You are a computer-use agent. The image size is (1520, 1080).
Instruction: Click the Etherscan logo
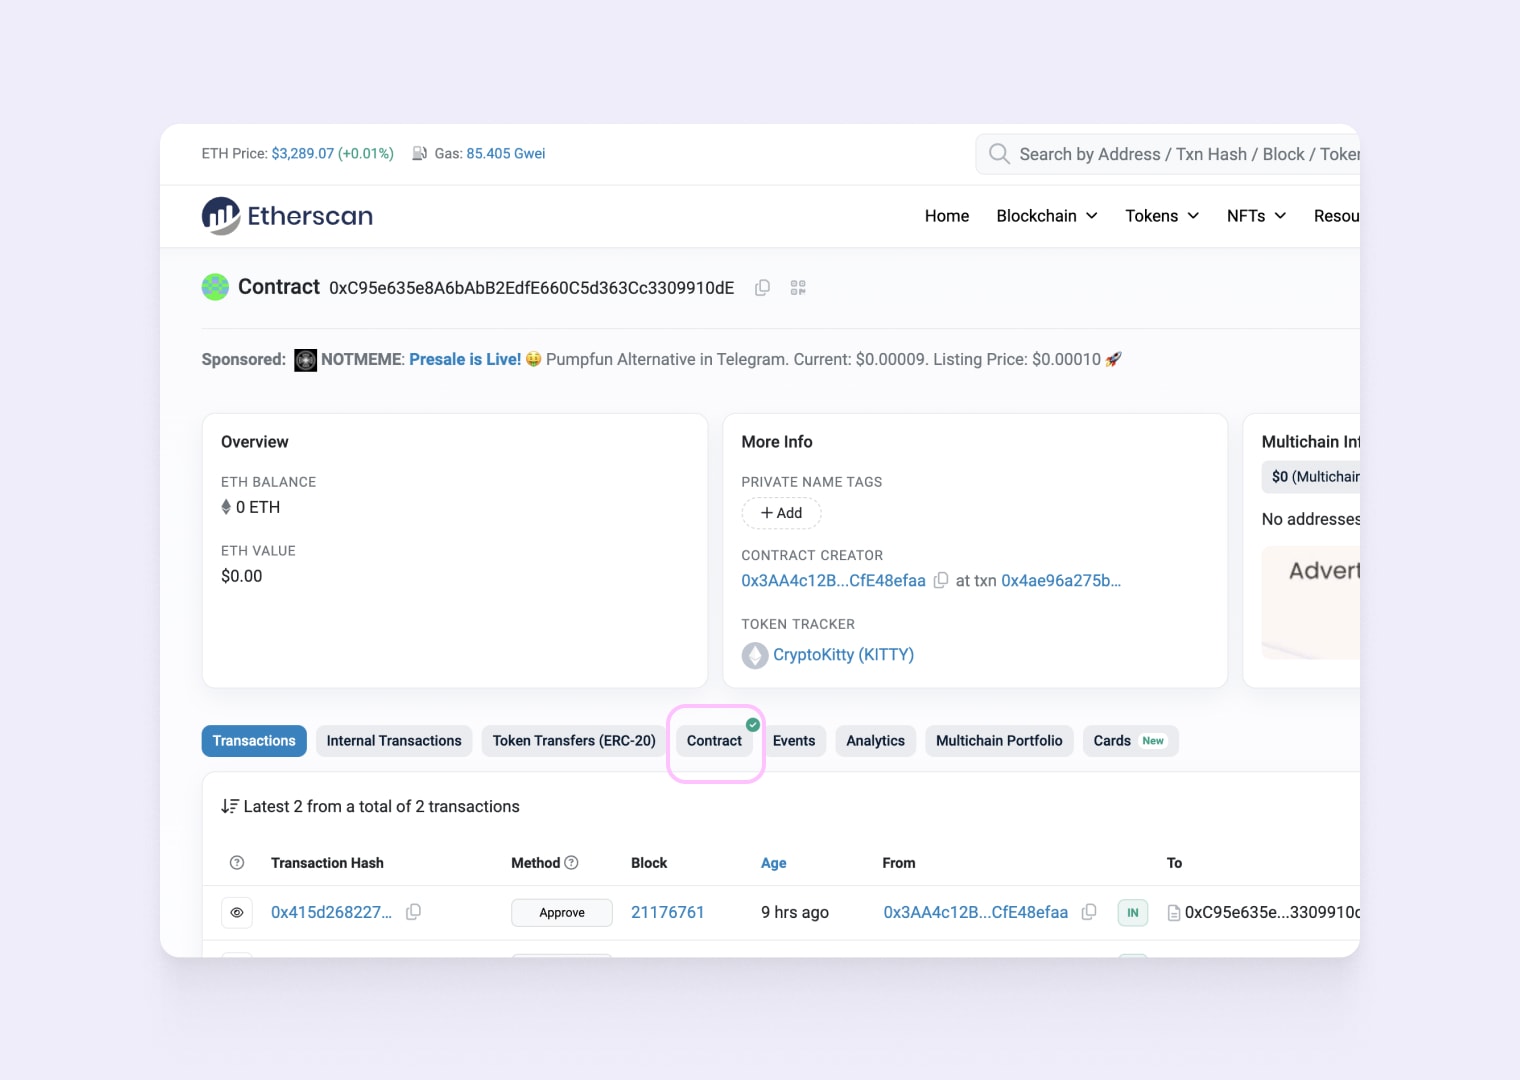coord(287,216)
